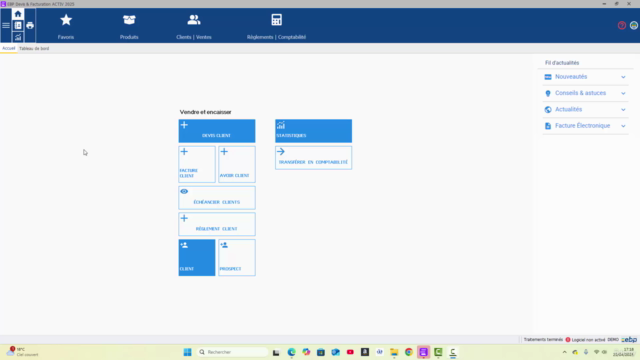Screen dimensions: 640x360
Task: Switch to the Tableau de bord tab
Action: coord(34,48)
